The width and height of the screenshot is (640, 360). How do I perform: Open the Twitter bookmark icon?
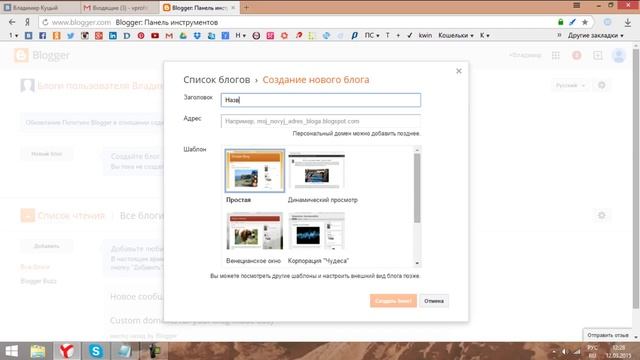point(71,36)
